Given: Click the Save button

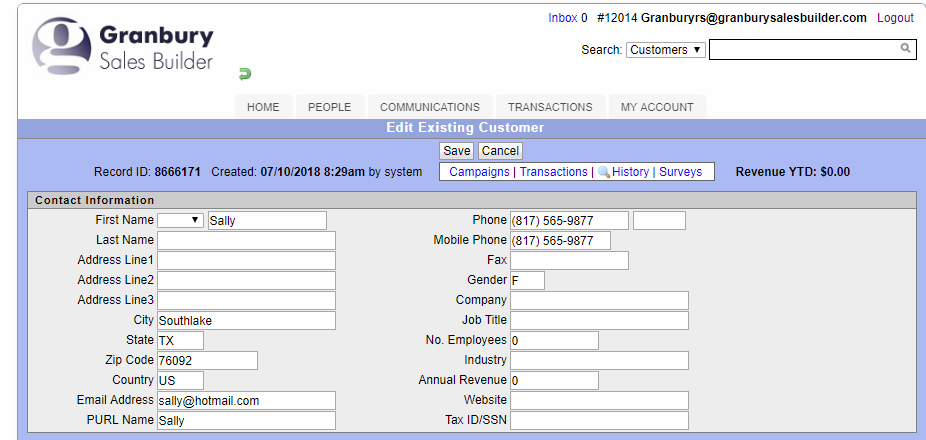Looking at the screenshot, I should tap(457, 151).
